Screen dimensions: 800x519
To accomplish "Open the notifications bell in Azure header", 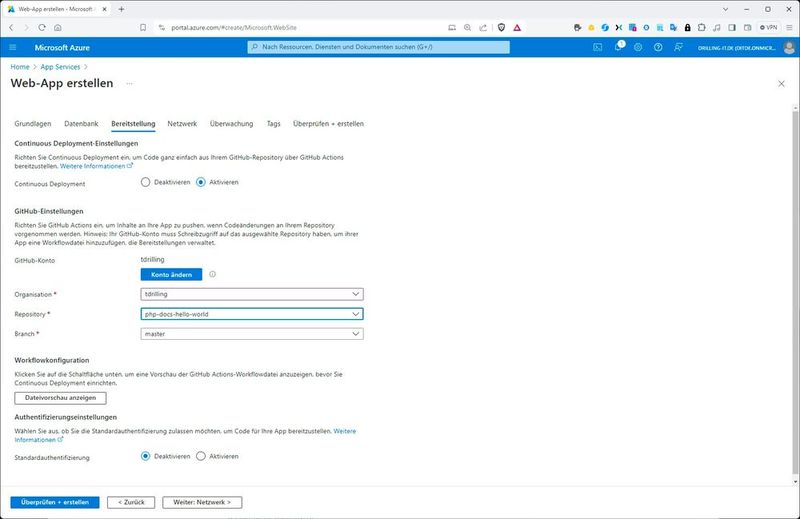I will [x=618, y=47].
